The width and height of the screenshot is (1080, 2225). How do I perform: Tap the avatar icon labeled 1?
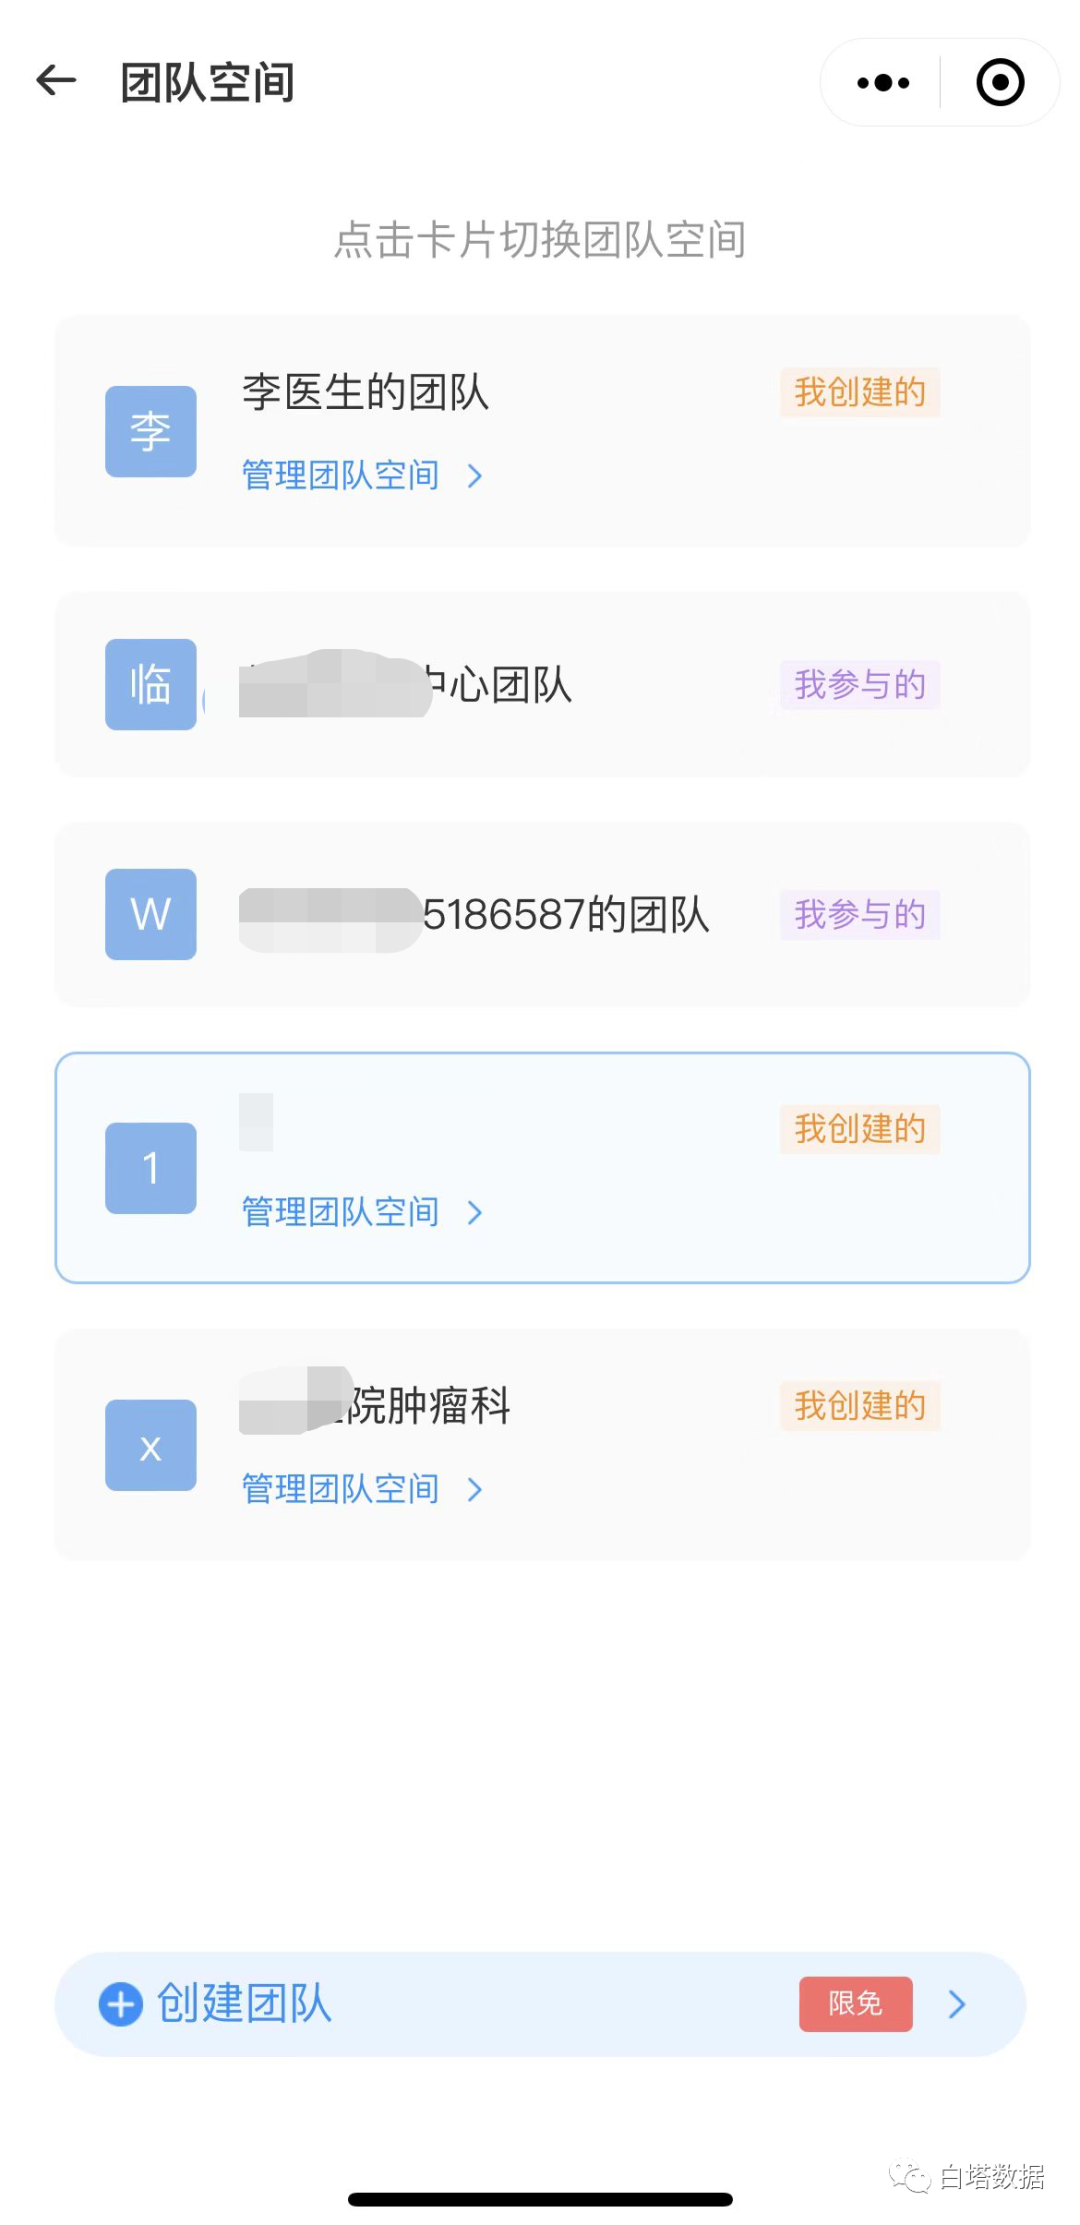pos(151,1168)
